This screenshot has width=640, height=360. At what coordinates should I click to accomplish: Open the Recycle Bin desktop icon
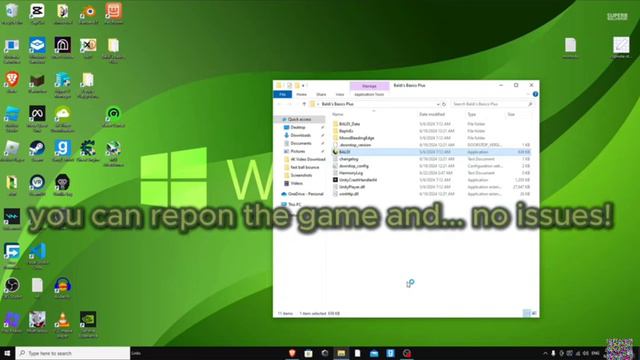pyautogui.click(x=12, y=13)
